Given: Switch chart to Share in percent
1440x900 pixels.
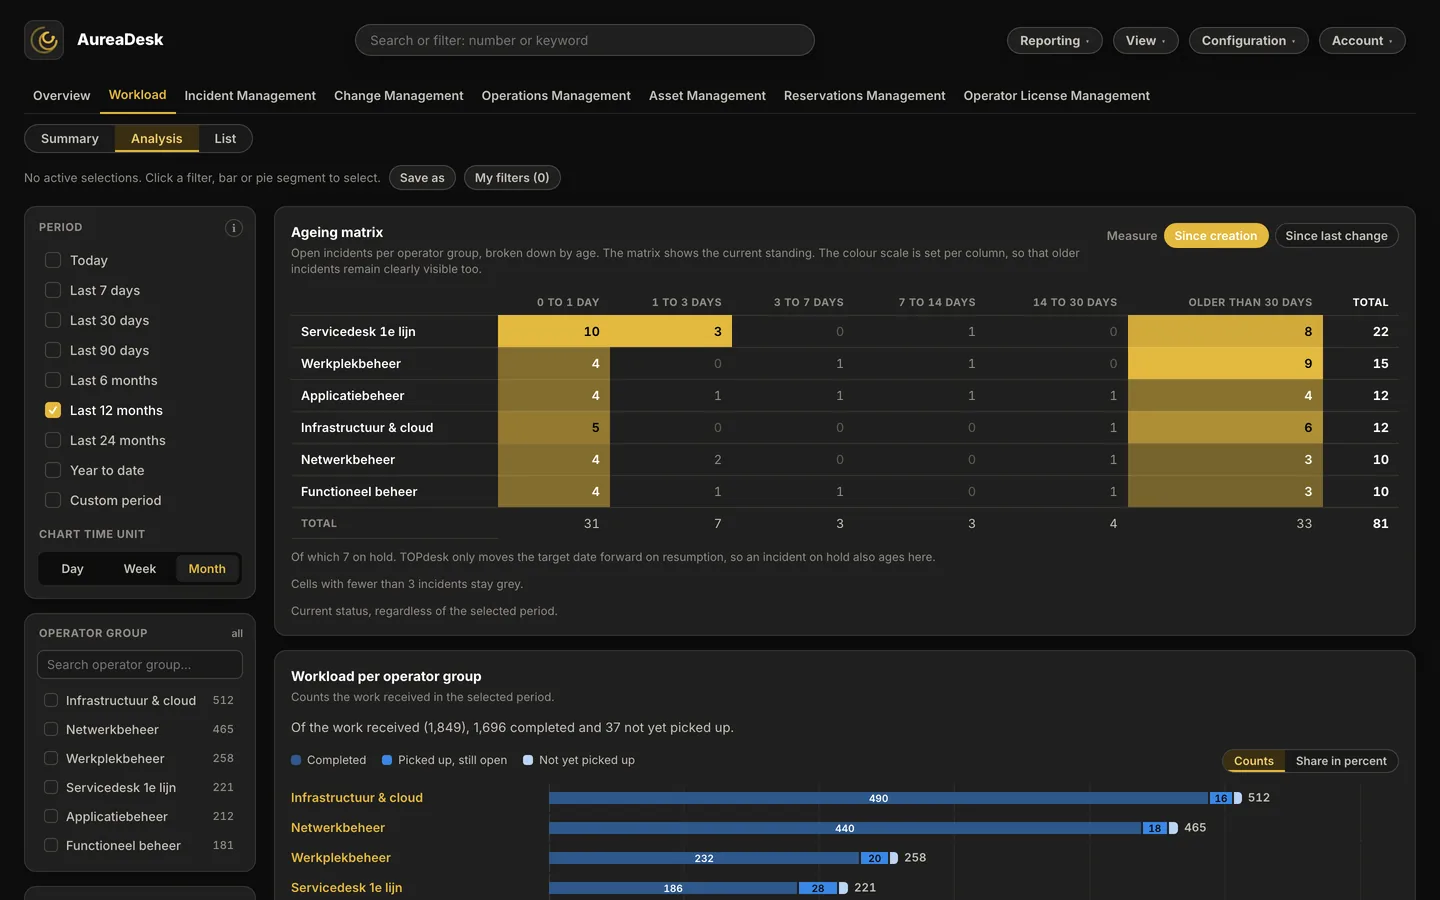Looking at the screenshot, I should pos(1341,761).
